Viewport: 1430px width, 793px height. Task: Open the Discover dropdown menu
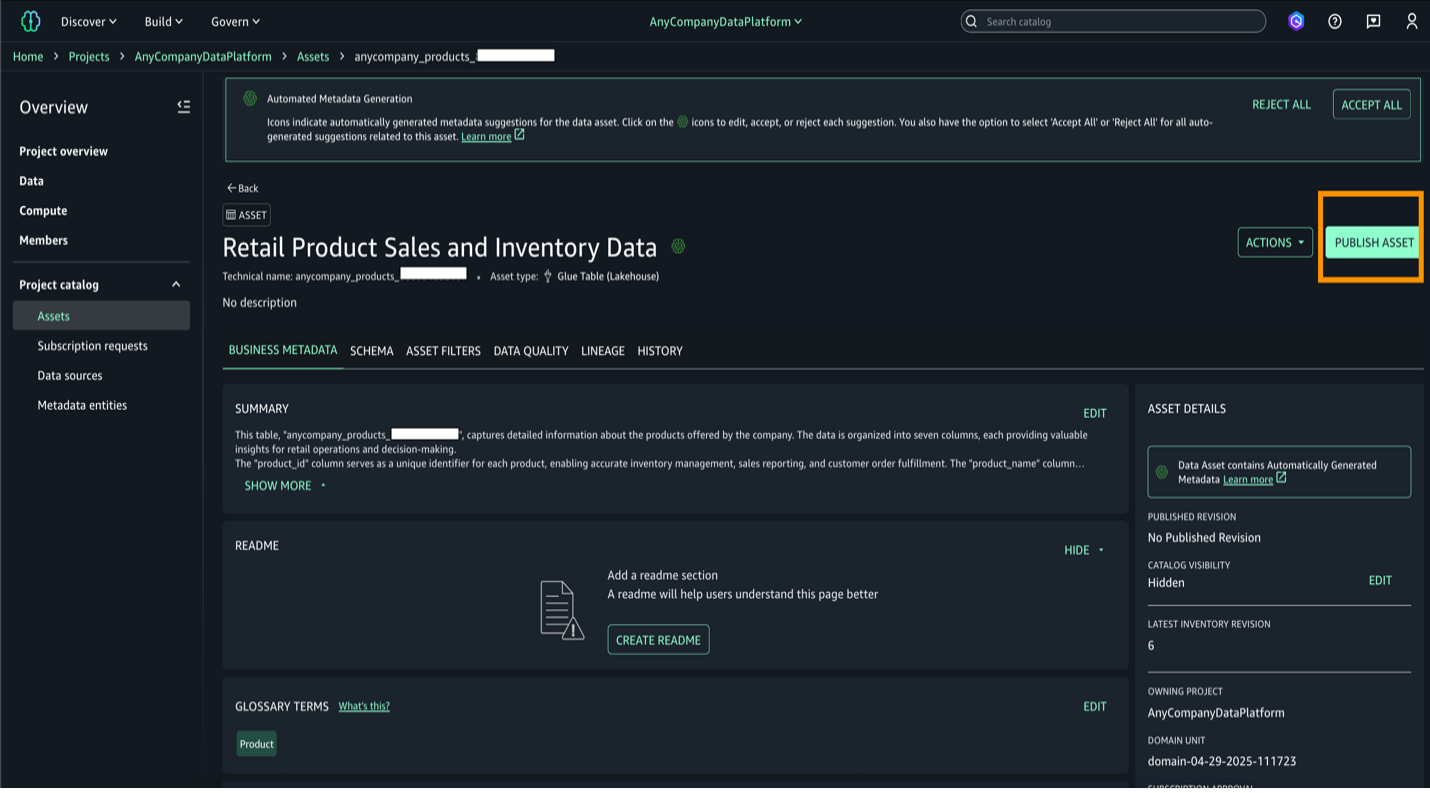pos(88,21)
